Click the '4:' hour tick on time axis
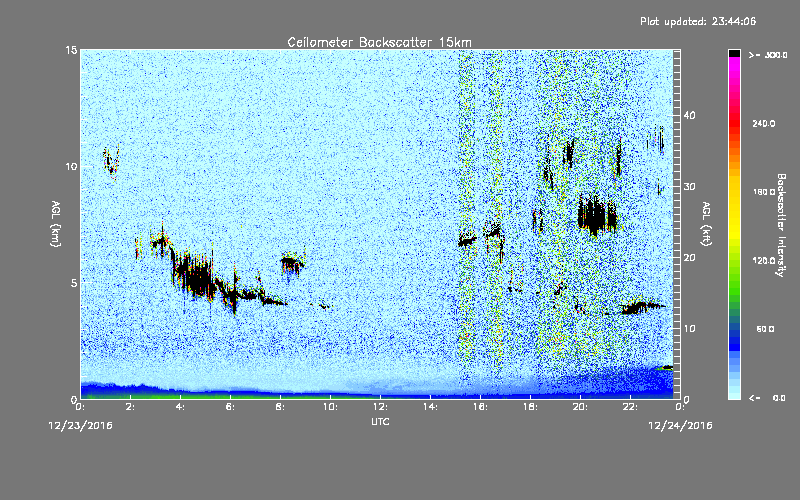The width and height of the screenshot is (800, 500). [x=181, y=407]
